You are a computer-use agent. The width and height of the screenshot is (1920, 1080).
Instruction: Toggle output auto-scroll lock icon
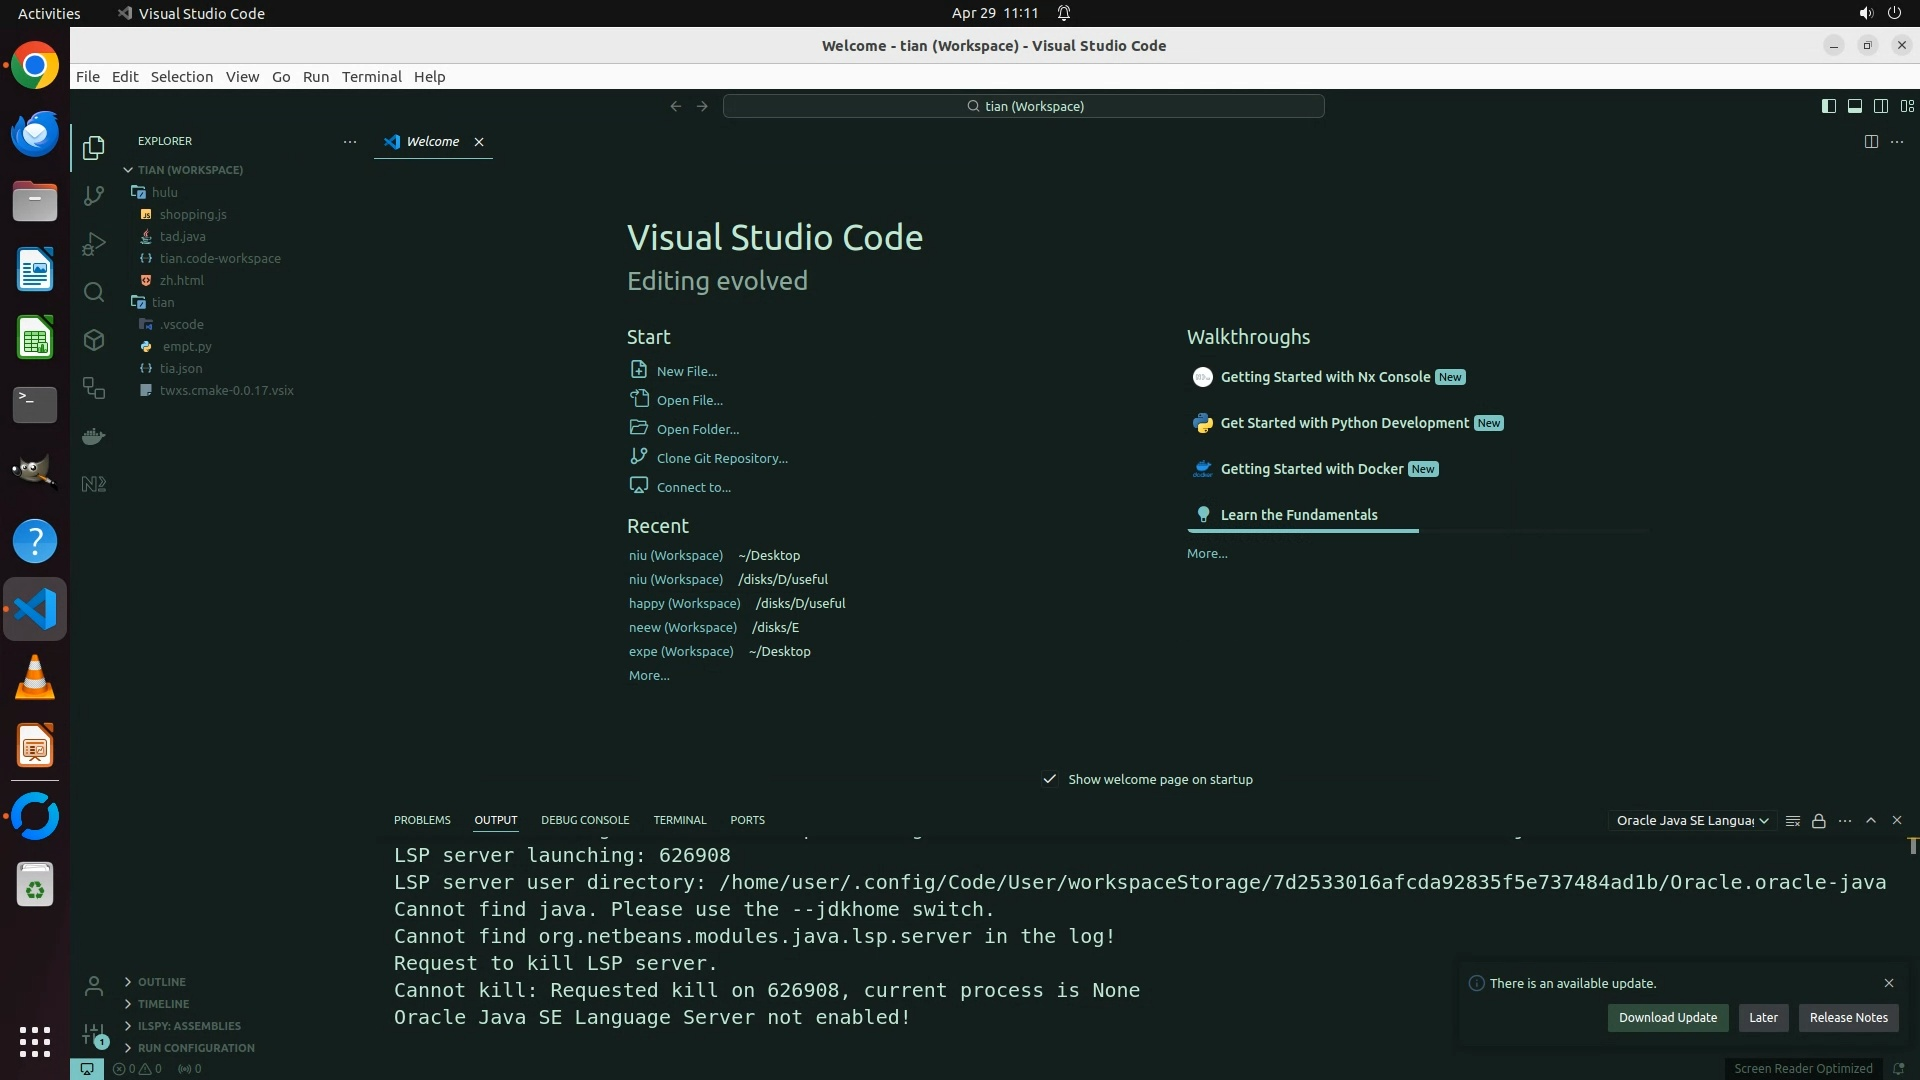coord(1819,821)
